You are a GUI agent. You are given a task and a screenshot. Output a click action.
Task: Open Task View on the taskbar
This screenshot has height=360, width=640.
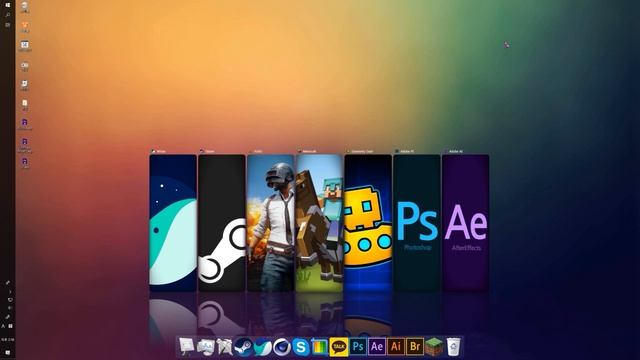click(7, 25)
